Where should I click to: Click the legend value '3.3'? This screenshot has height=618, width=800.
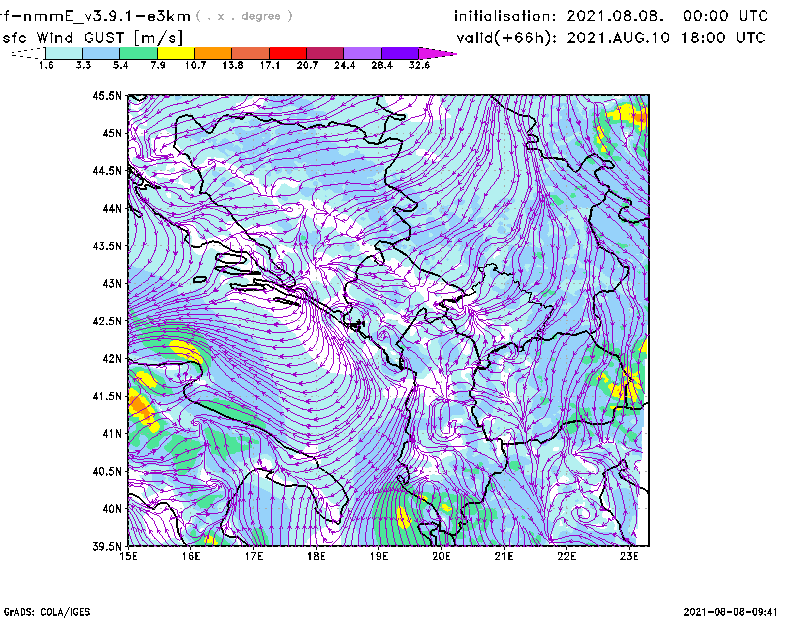tap(83, 65)
